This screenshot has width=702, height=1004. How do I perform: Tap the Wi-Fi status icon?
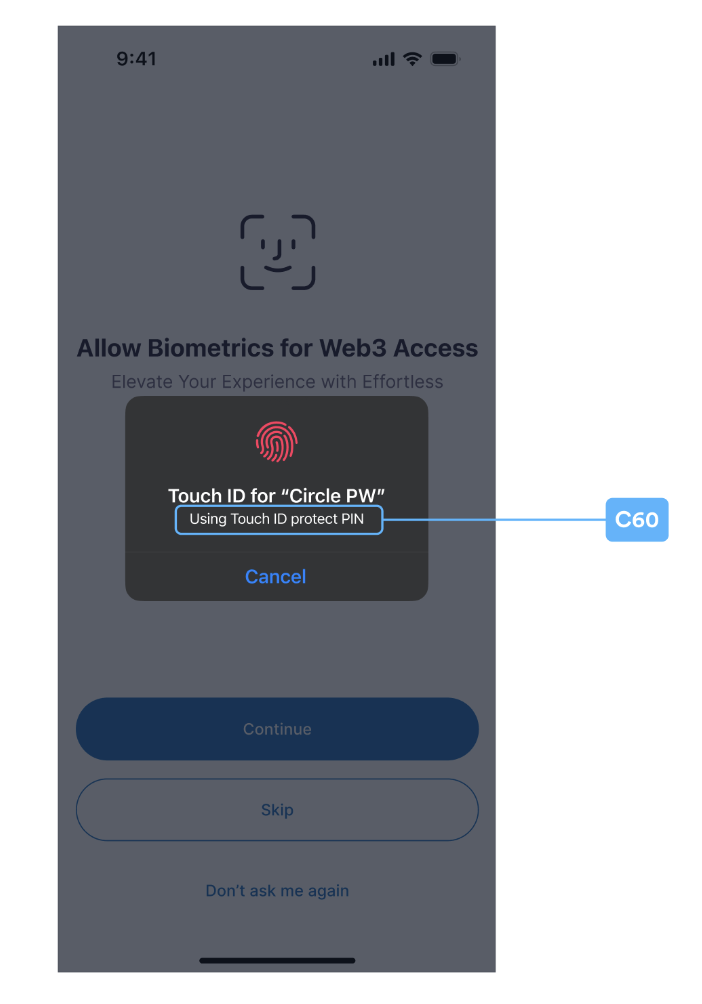tap(412, 59)
